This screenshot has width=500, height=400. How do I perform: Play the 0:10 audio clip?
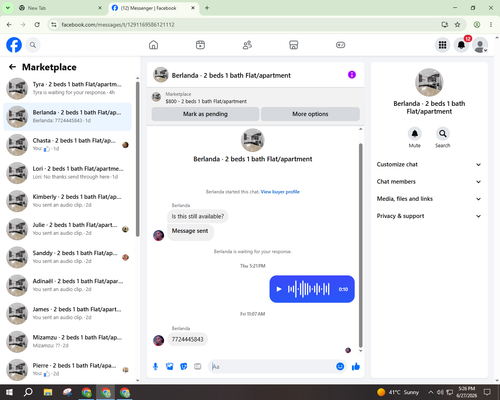[279, 289]
